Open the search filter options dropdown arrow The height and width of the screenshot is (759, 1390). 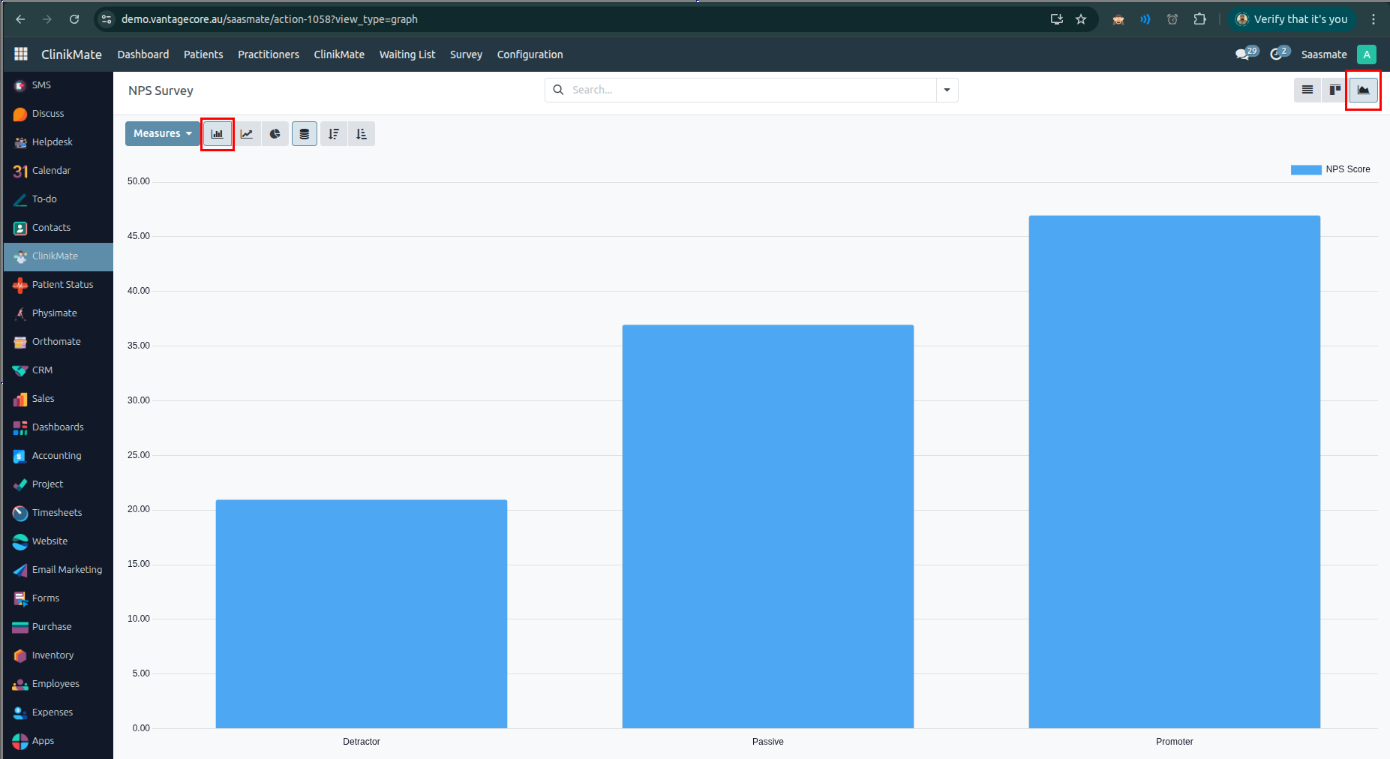coord(946,90)
